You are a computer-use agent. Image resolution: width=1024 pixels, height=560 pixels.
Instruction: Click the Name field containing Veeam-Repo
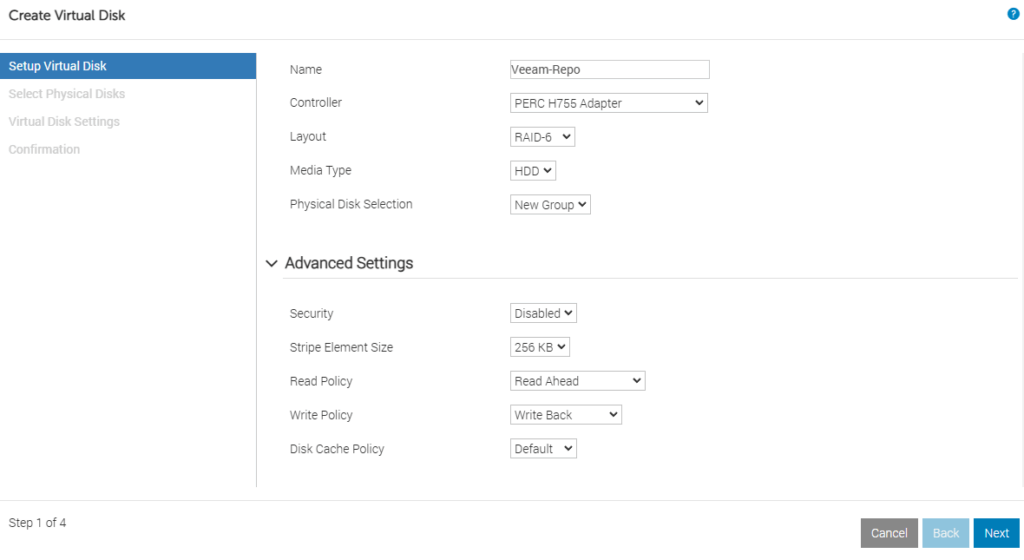[x=609, y=69]
